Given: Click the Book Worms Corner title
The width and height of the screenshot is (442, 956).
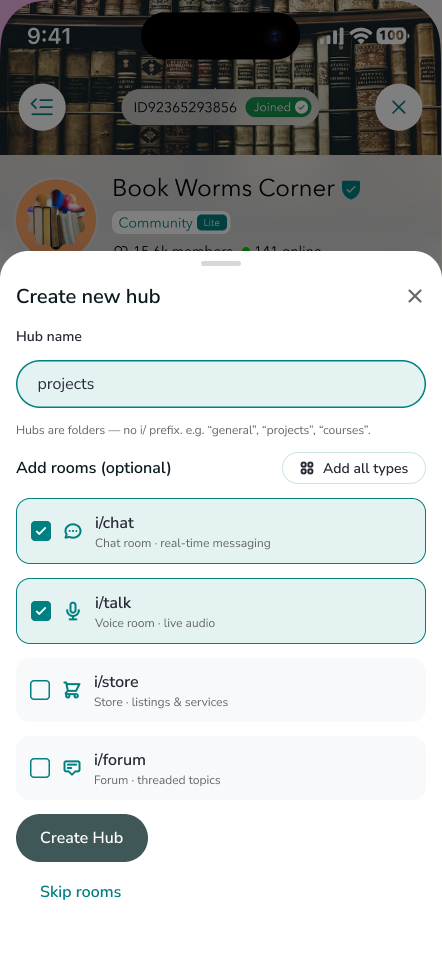Looking at the screenshot, I should (223, 188).
